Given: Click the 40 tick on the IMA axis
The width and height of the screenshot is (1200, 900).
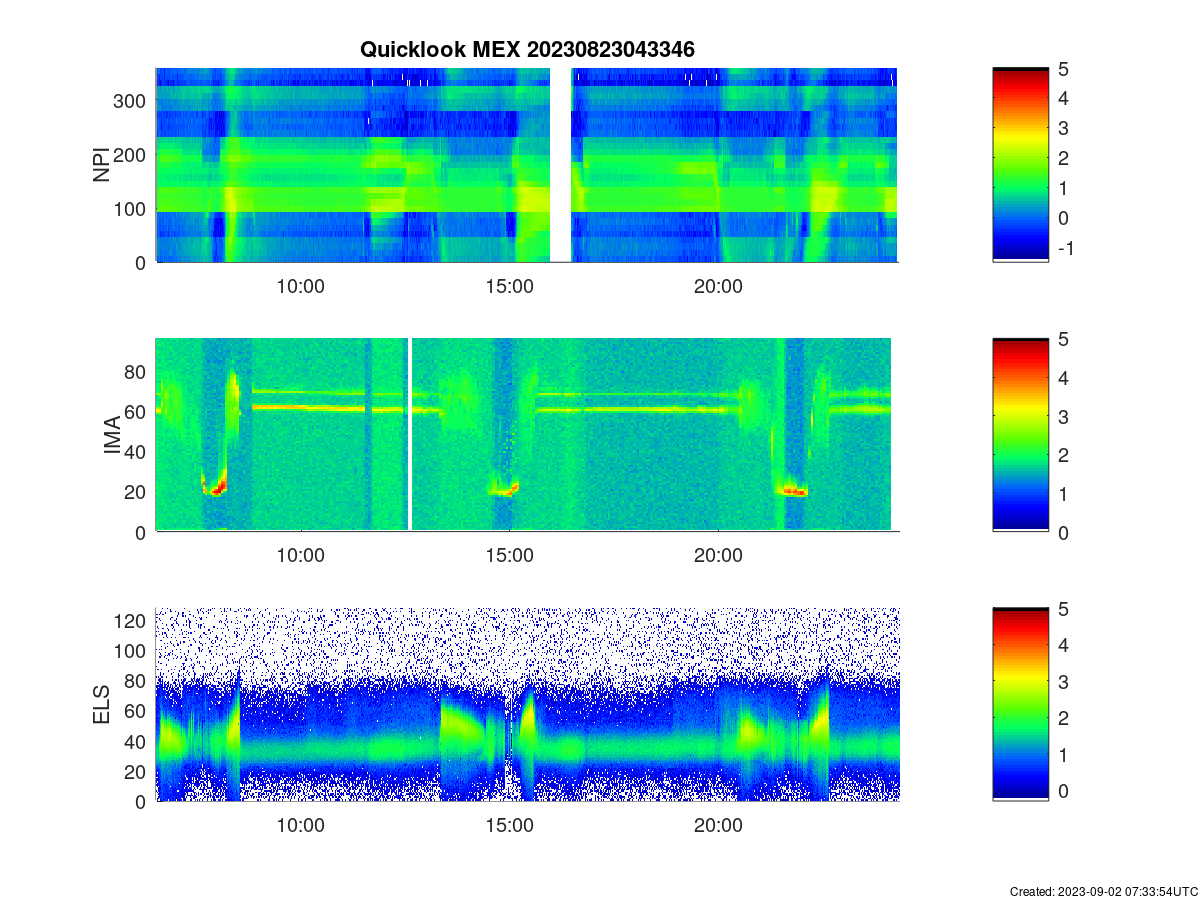Looking at the screenshot, I should click(x=137, y=451).
